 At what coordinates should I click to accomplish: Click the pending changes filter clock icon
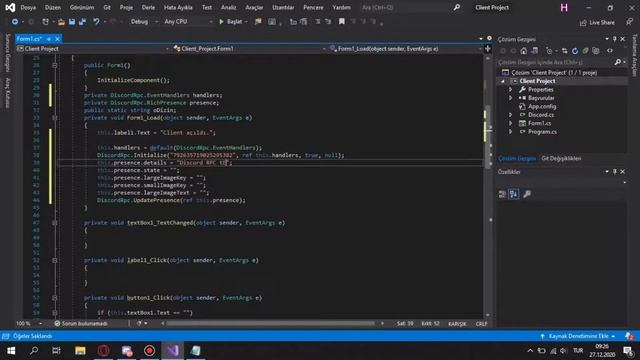(x=549, y=51)
